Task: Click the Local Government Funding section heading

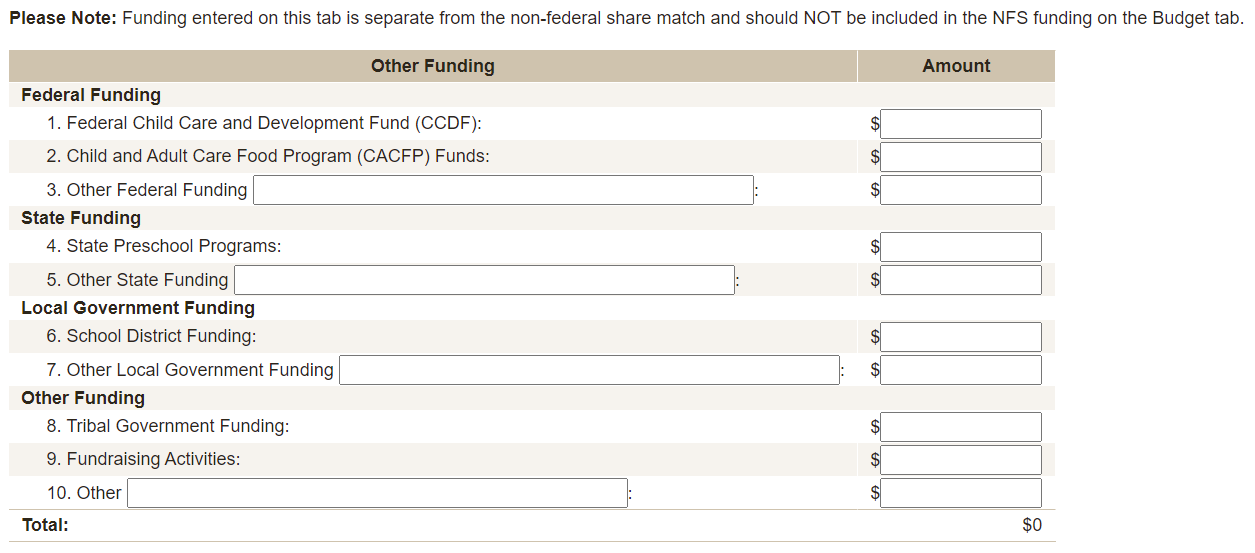Action: 138,308
